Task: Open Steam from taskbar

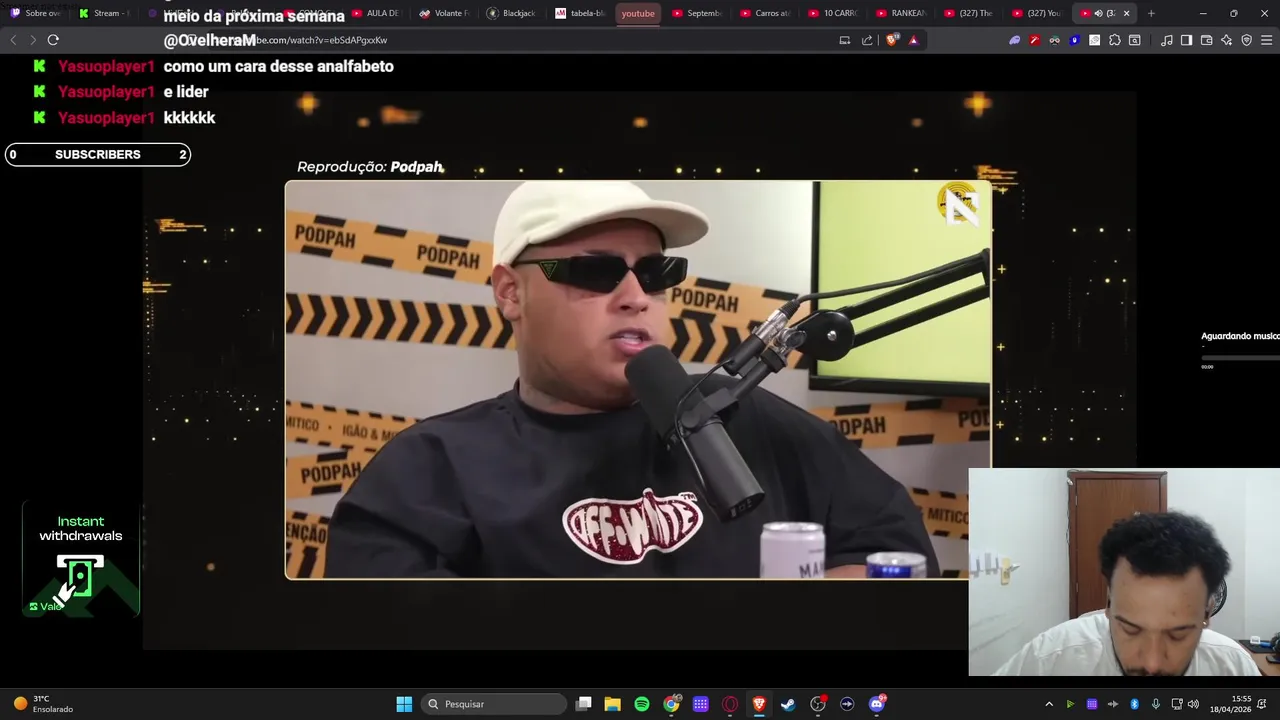Action: click(788, 704)
